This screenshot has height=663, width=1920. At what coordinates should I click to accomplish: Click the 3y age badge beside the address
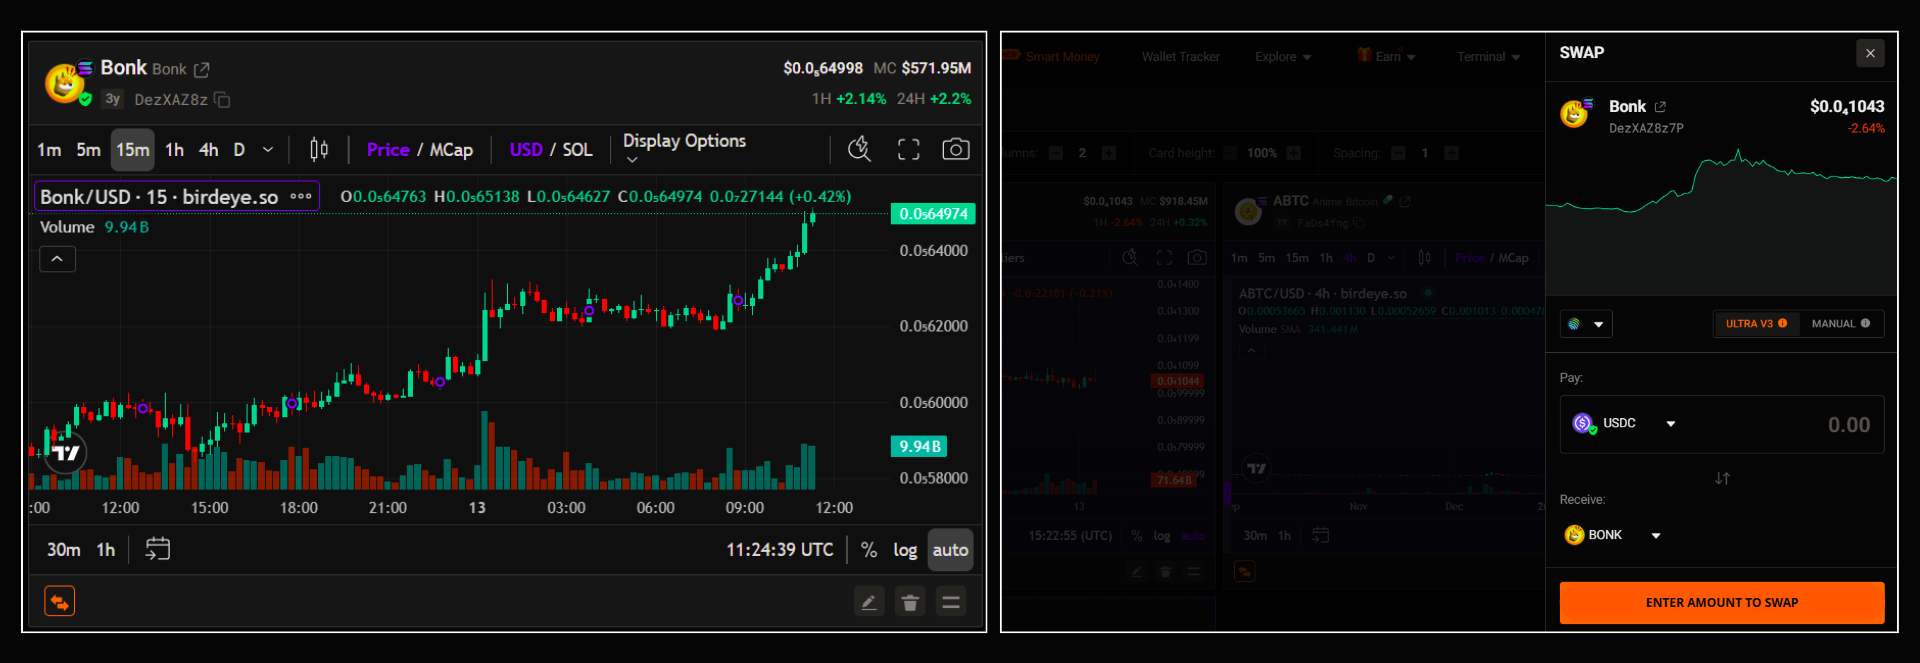112,99
